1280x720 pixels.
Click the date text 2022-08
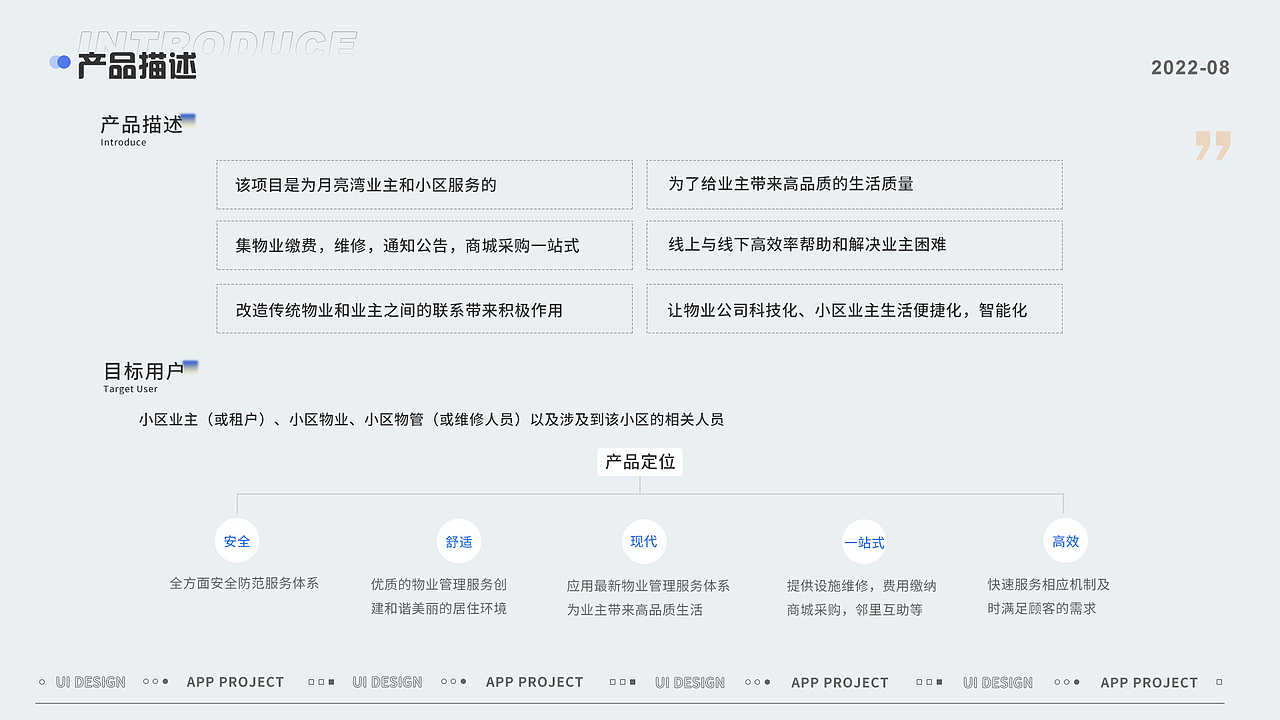point(1190,68)
